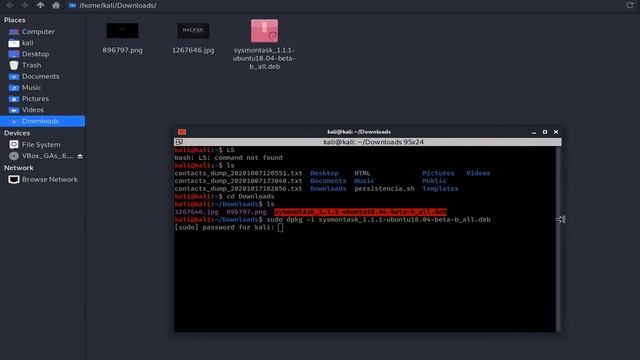
Task: Click the sudo password prompt cursor
Action: (280, 228)
